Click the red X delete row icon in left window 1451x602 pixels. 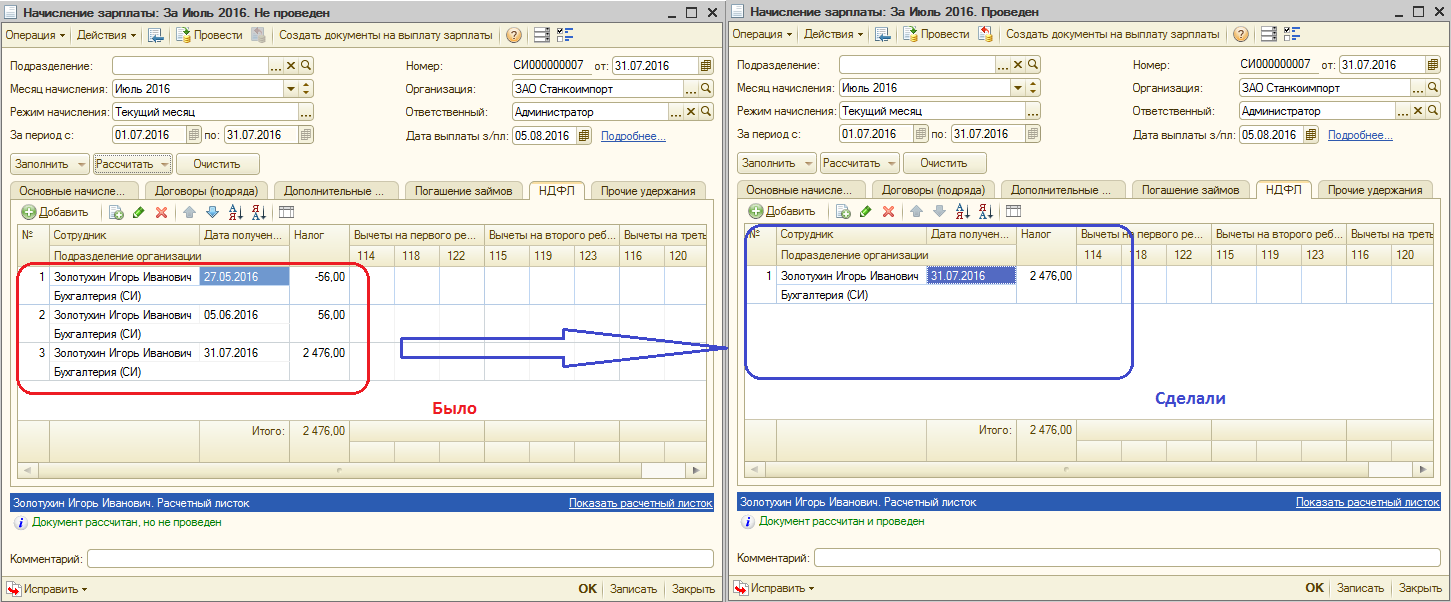pos(160,212)
